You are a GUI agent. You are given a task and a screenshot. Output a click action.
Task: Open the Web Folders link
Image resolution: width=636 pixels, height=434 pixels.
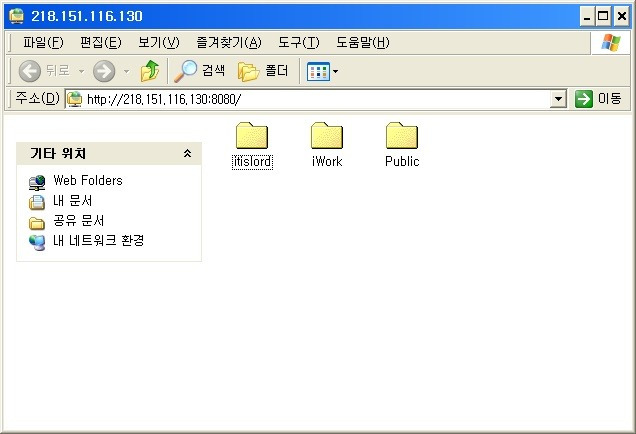(88, 180)
